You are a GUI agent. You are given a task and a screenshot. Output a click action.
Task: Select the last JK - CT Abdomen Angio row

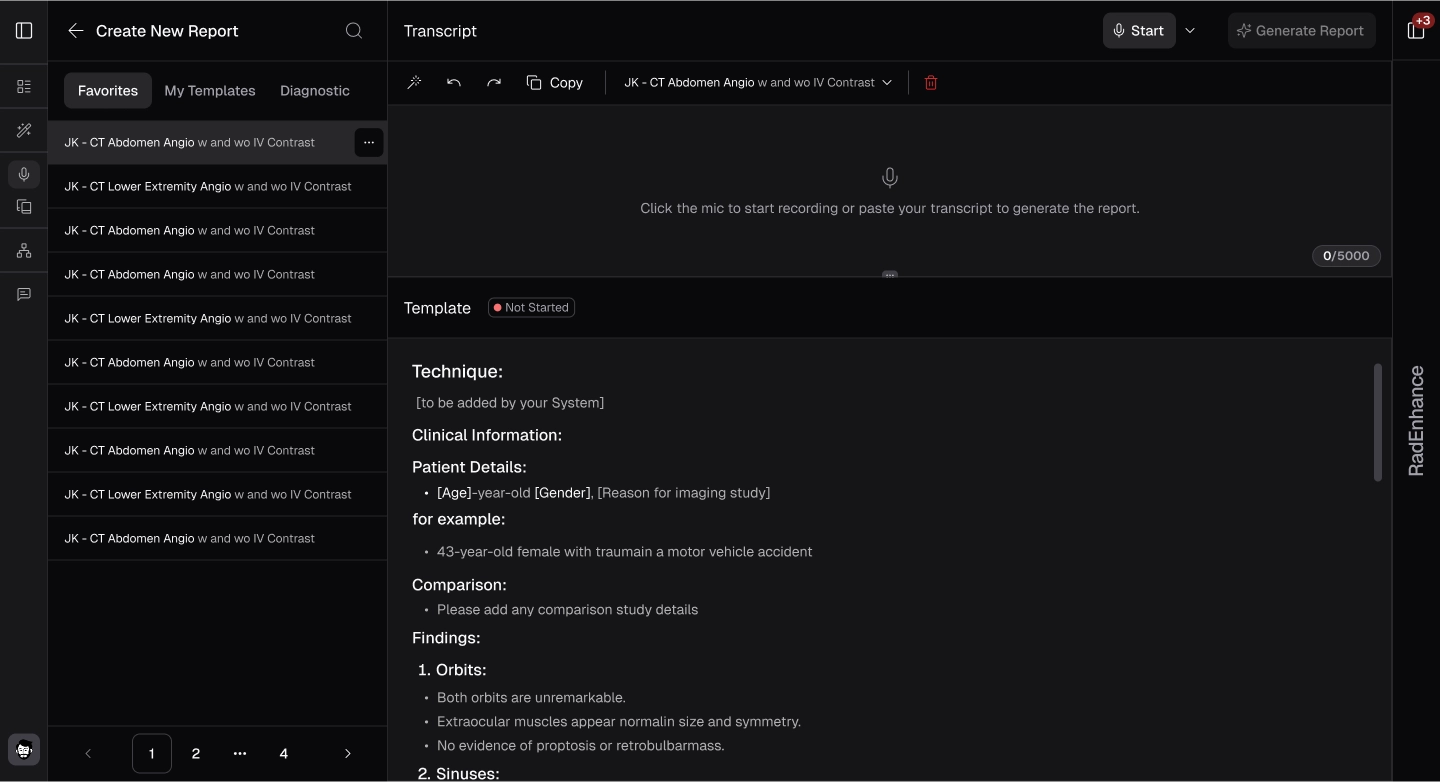click(x=217, y=539)
